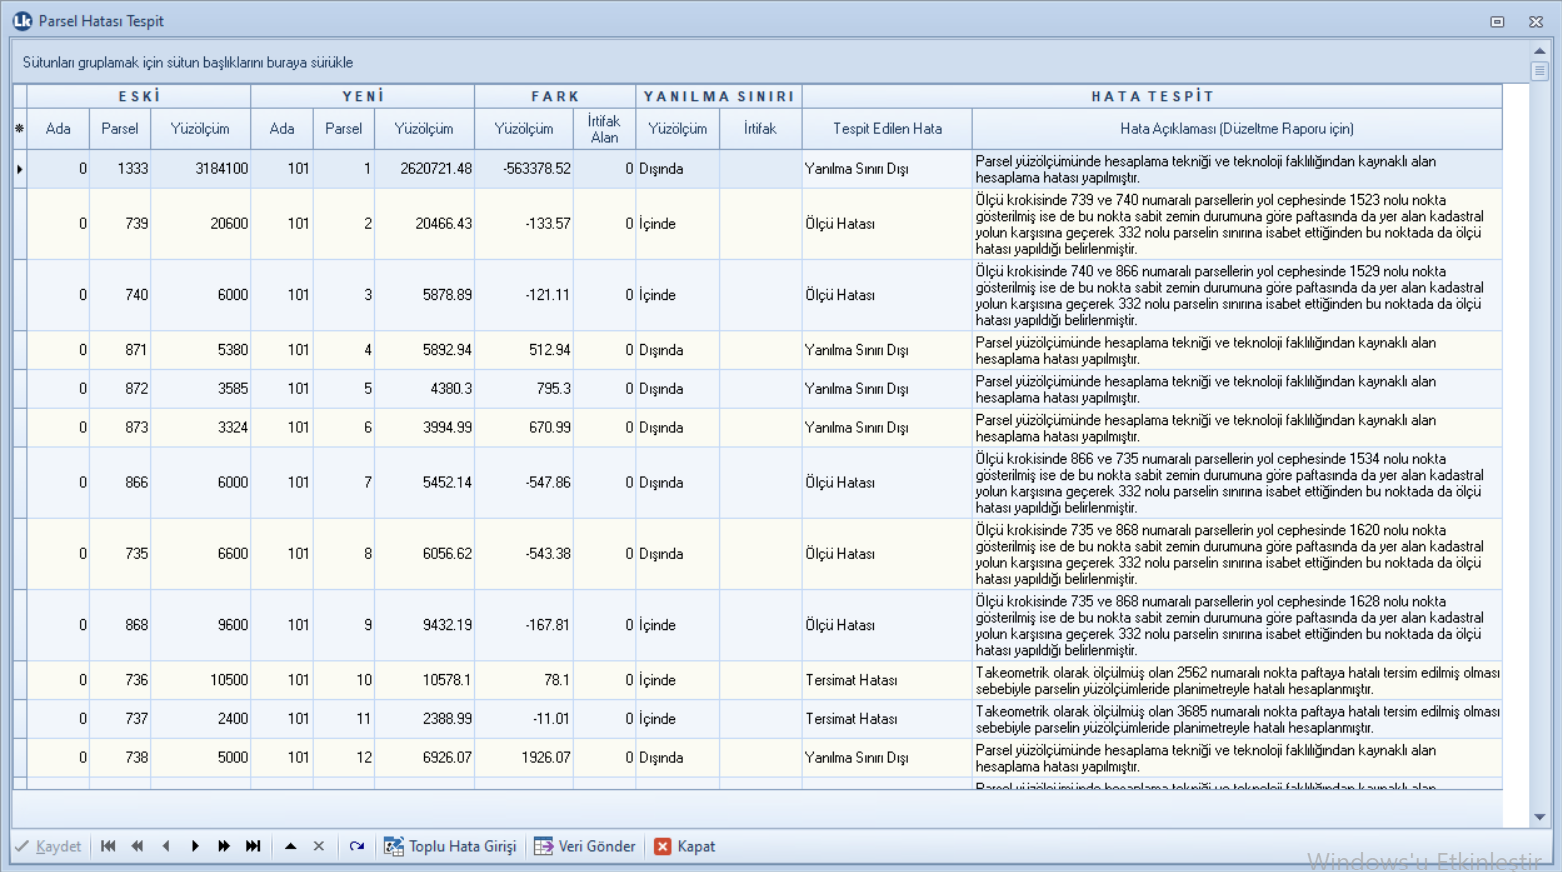
Task: Go to next record arrow
Action: click(195, 846)
